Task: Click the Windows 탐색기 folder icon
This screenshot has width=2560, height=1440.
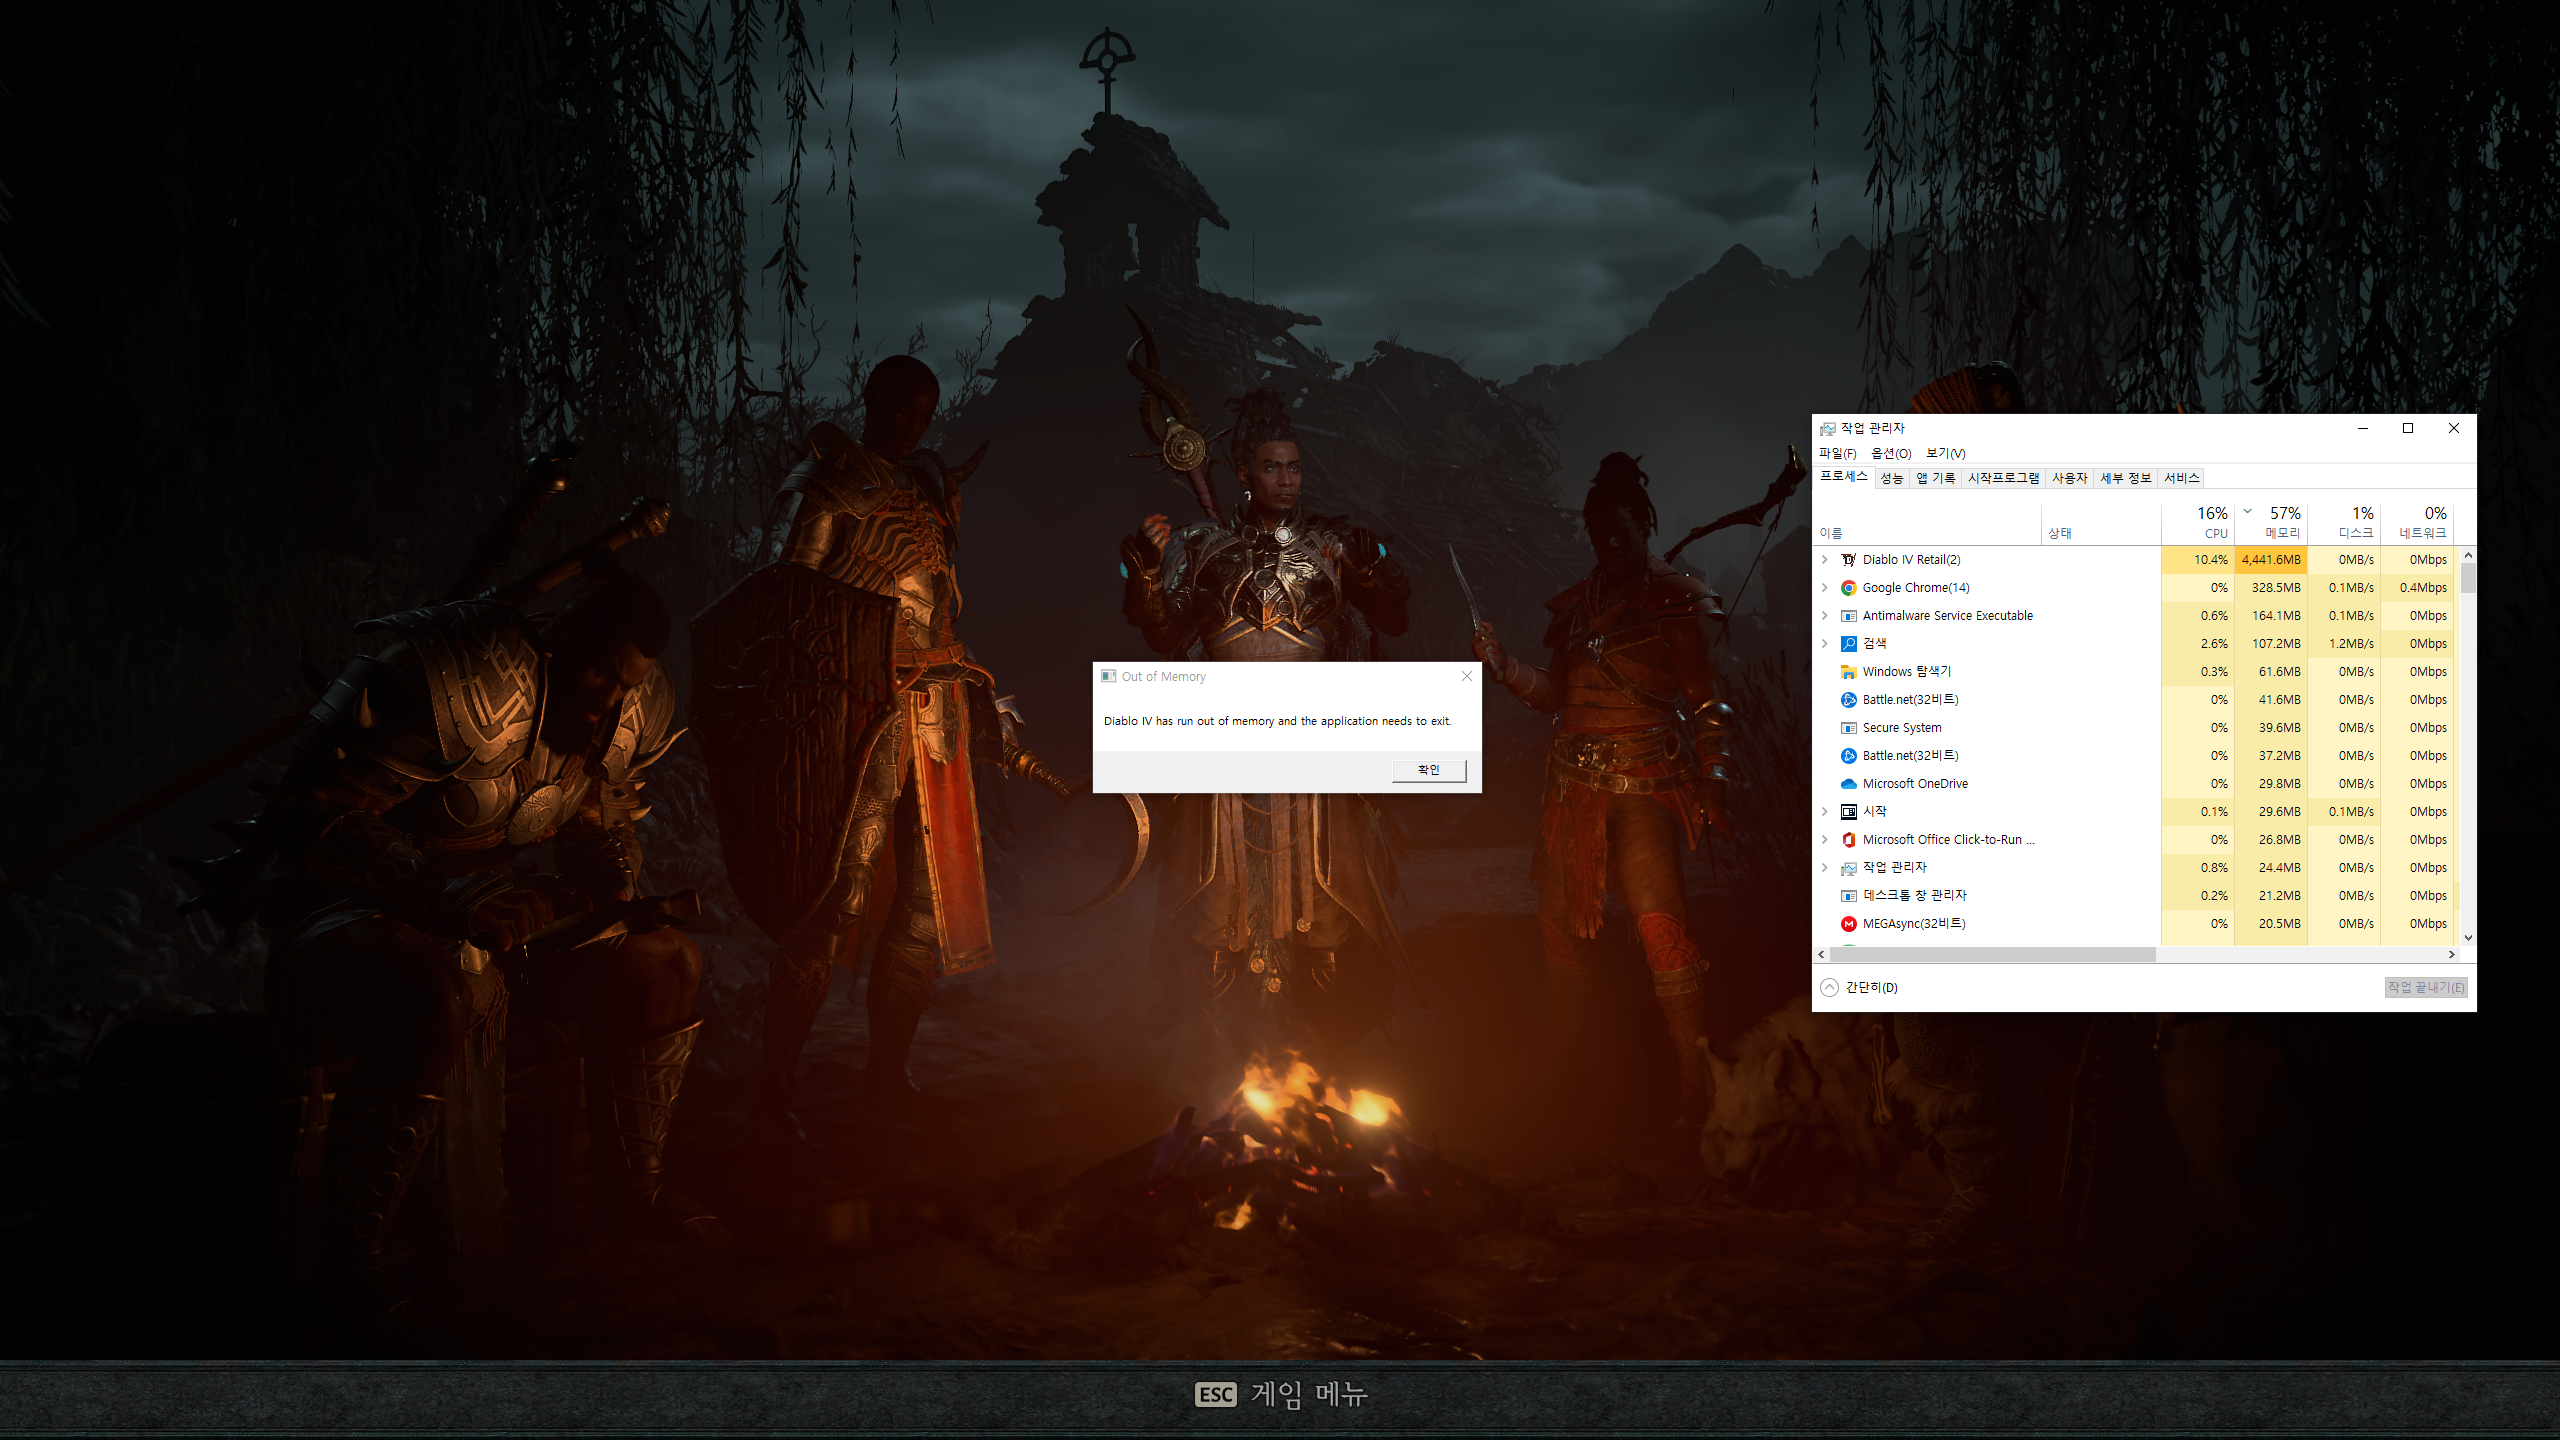Action: 1848,672
